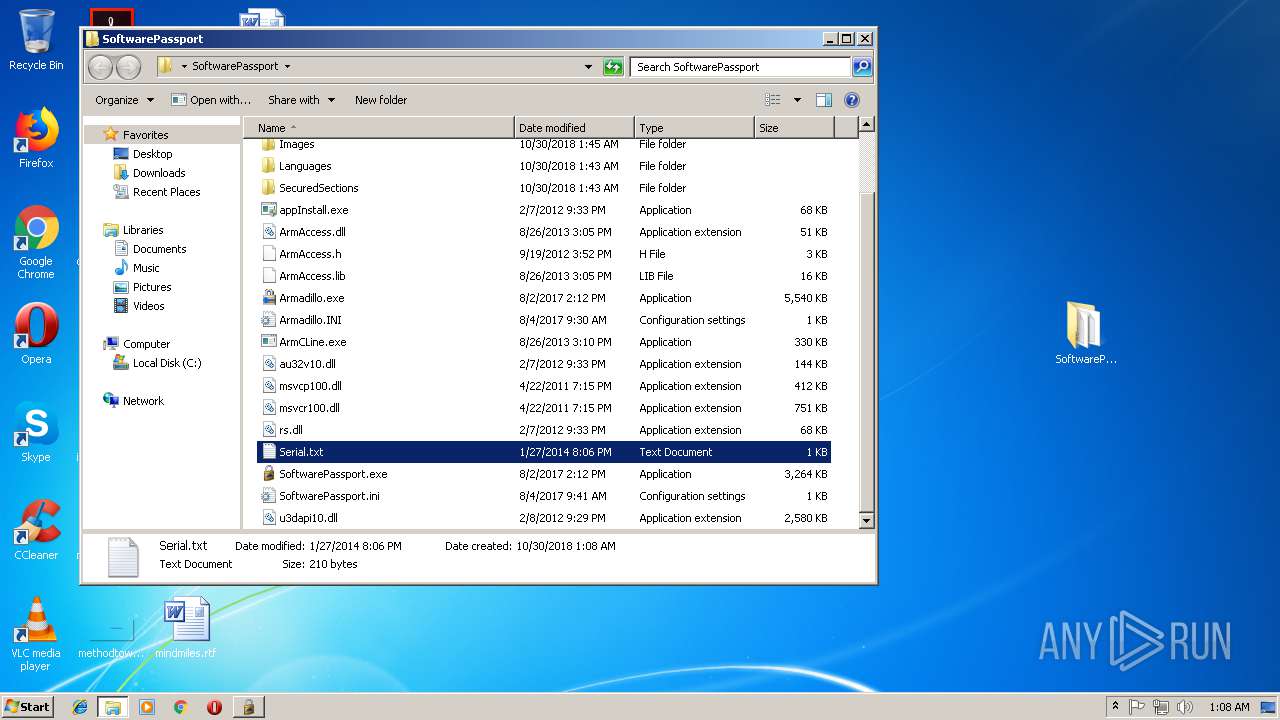Open Explorer help icon
Screen dimensions: 1280x720
pyautogui.click(x=852, y=100)
